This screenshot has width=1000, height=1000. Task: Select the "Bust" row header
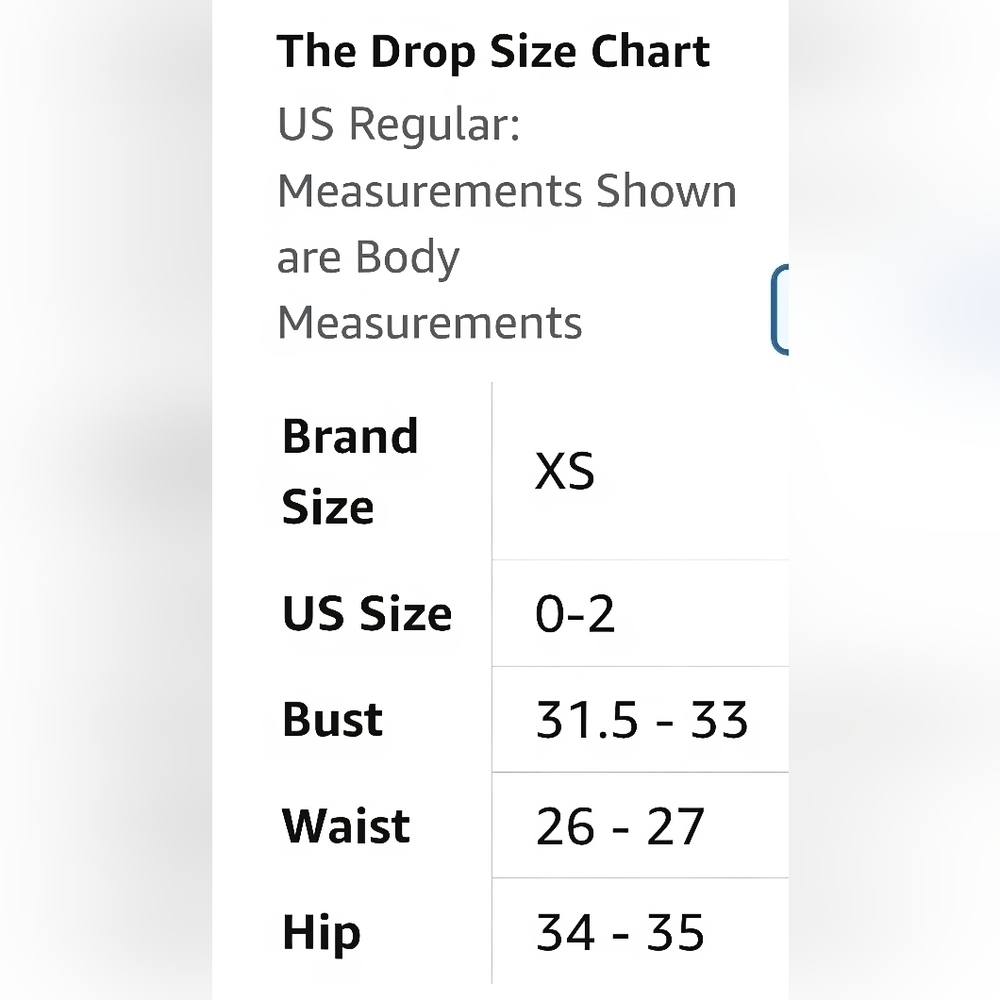coord(332,719)
